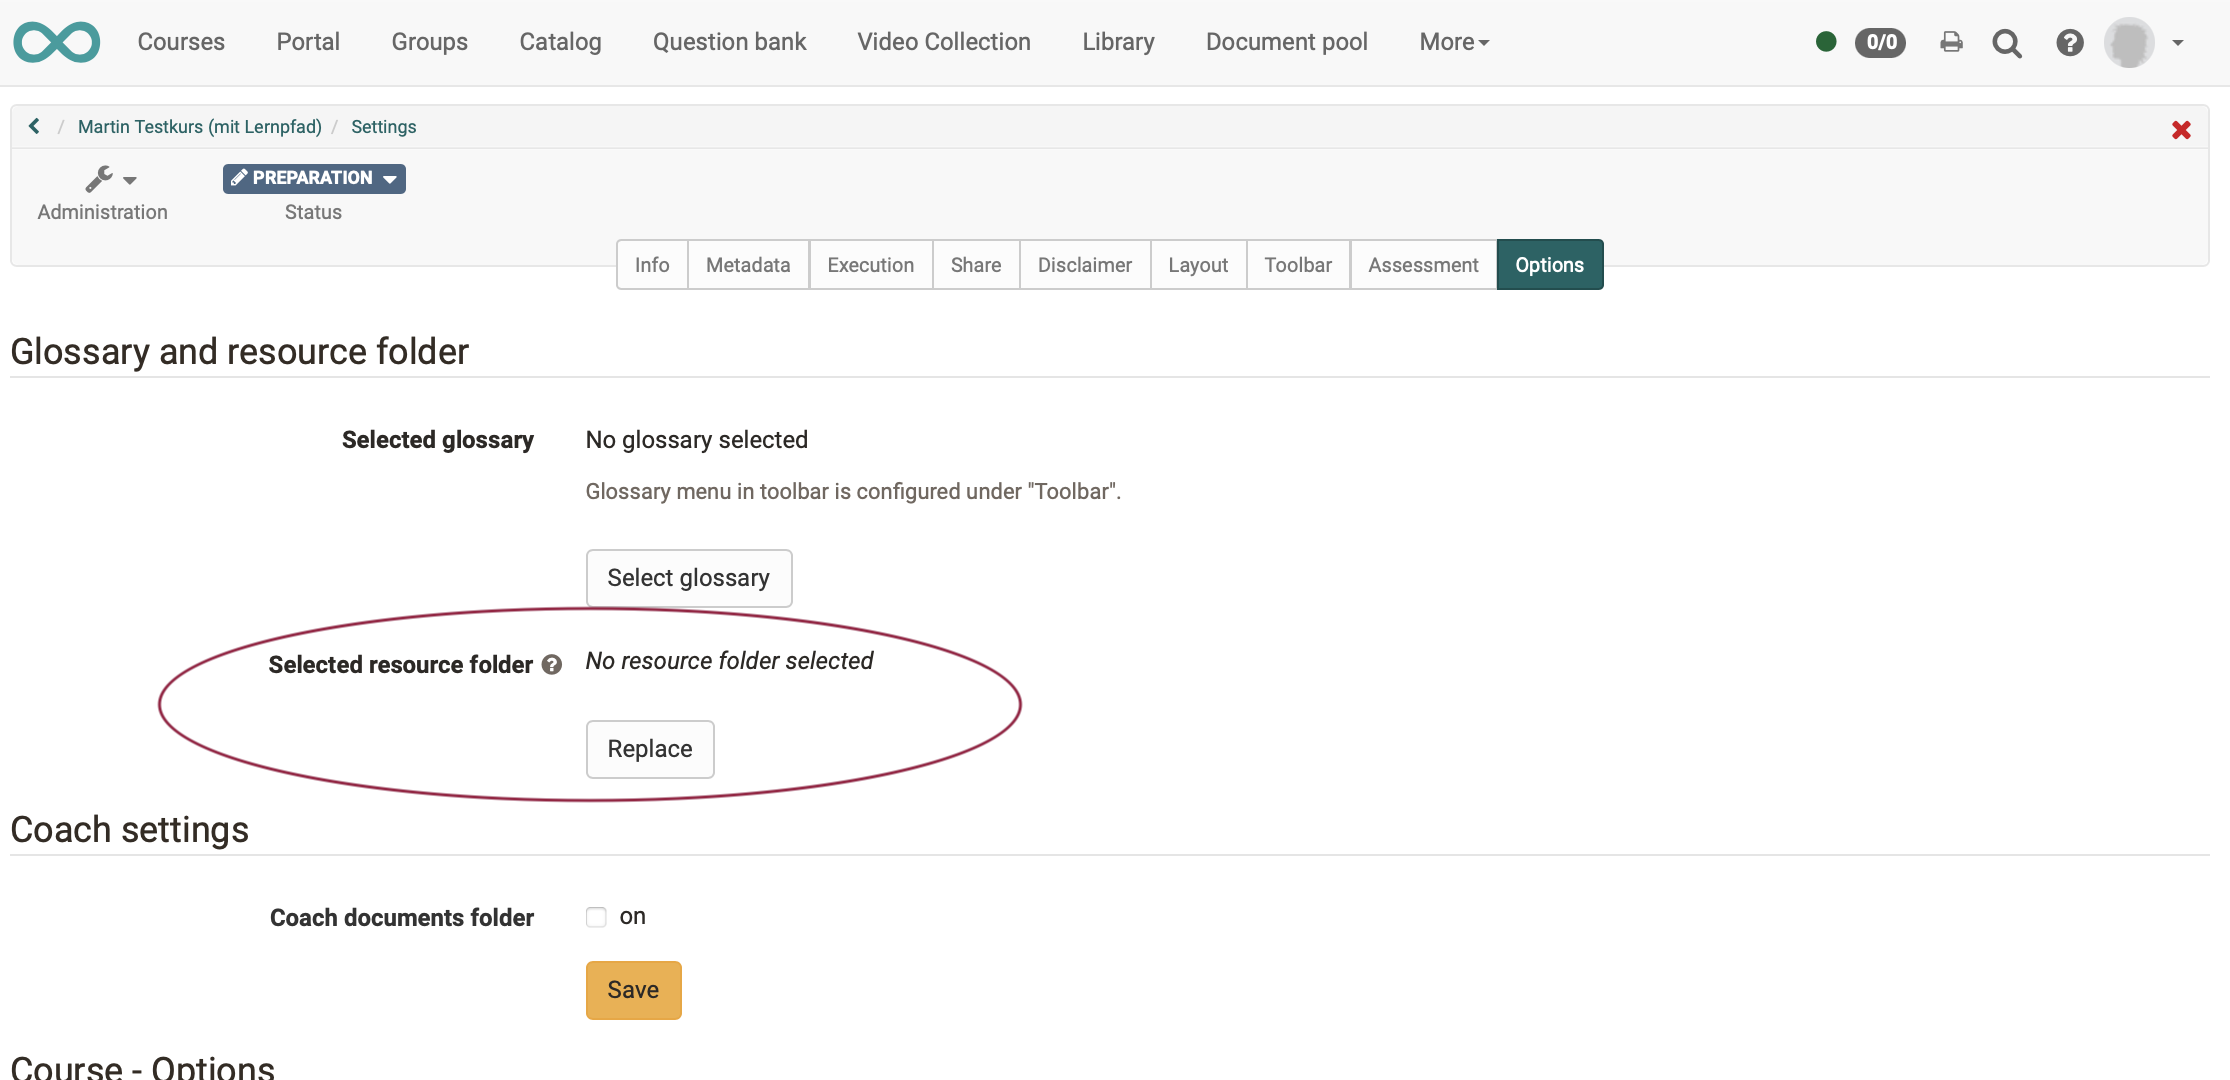Image resolution: width=2230 pixels, height=1080 pixels.
Task: Switch to the Toolbar tab
Action: [x=1297, y=265]
